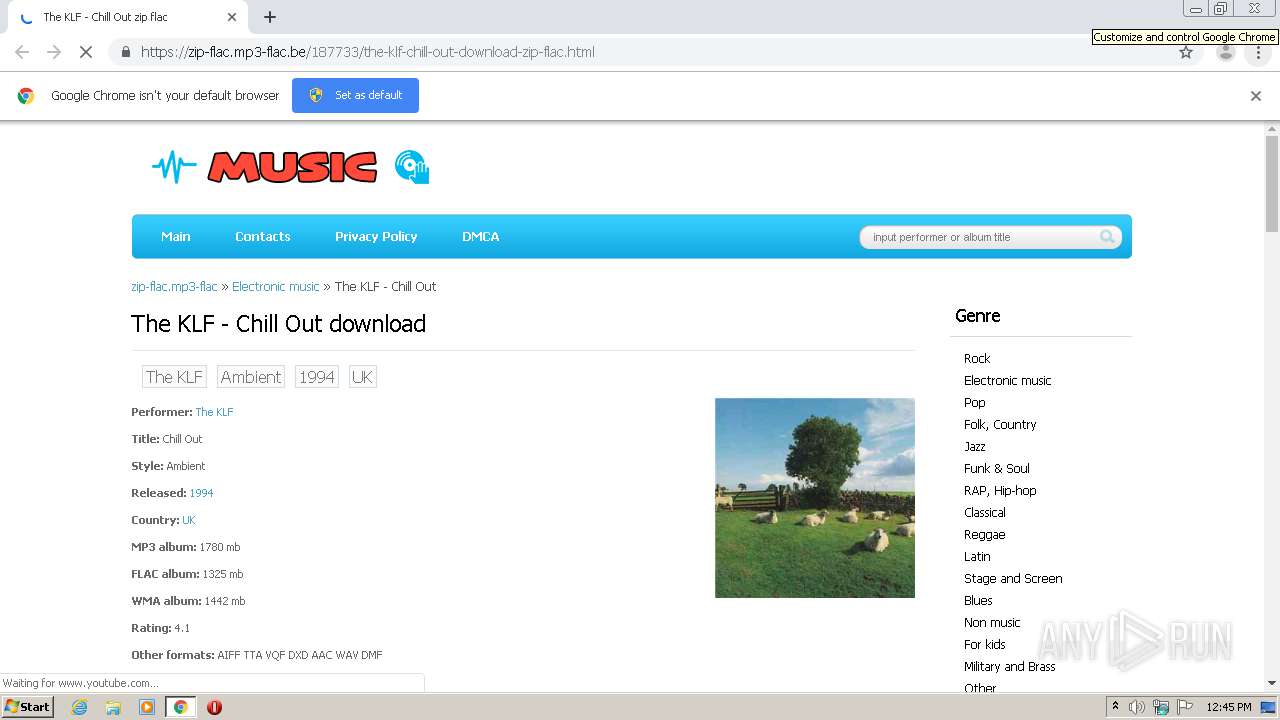Click the MUSIC site logo
Image resolution: width=1280 pixels, height=720 pixels.
click(x=291, y=167)
